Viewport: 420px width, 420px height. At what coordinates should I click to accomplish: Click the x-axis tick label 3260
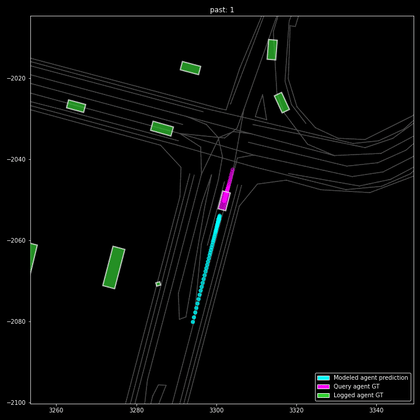click(x=56, y=410)
